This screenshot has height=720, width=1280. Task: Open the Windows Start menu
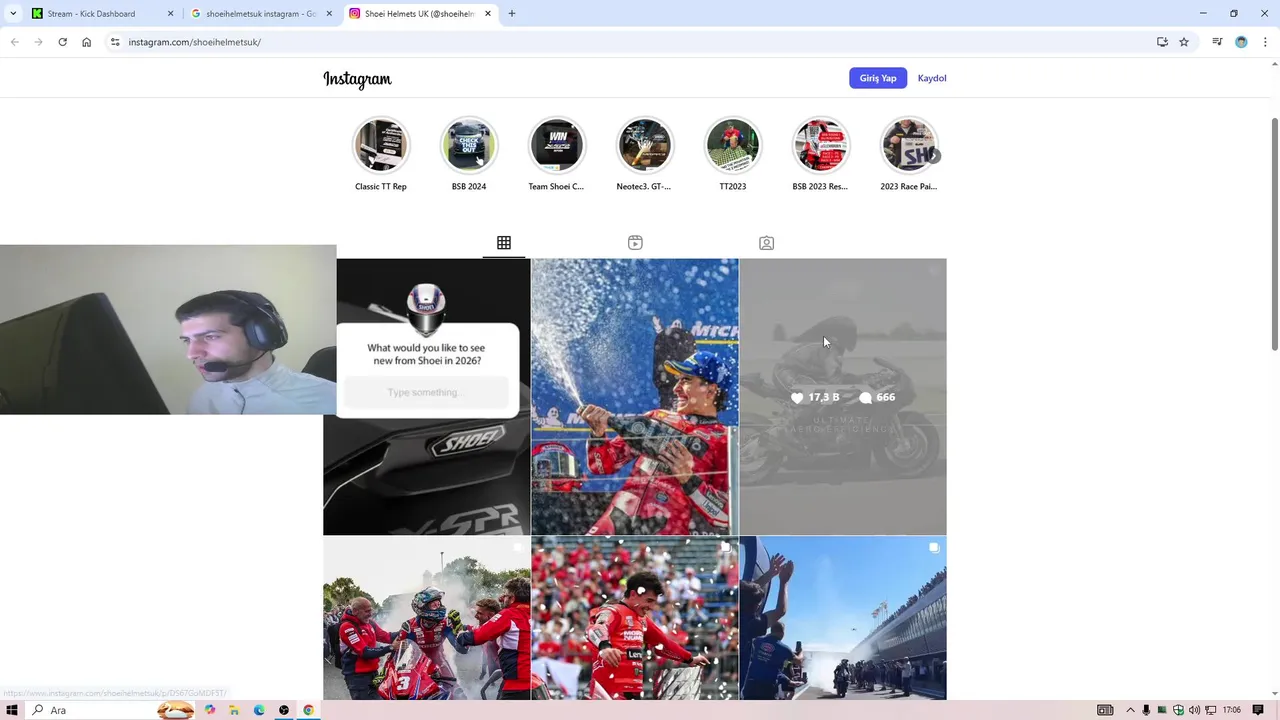coord(12,710)
